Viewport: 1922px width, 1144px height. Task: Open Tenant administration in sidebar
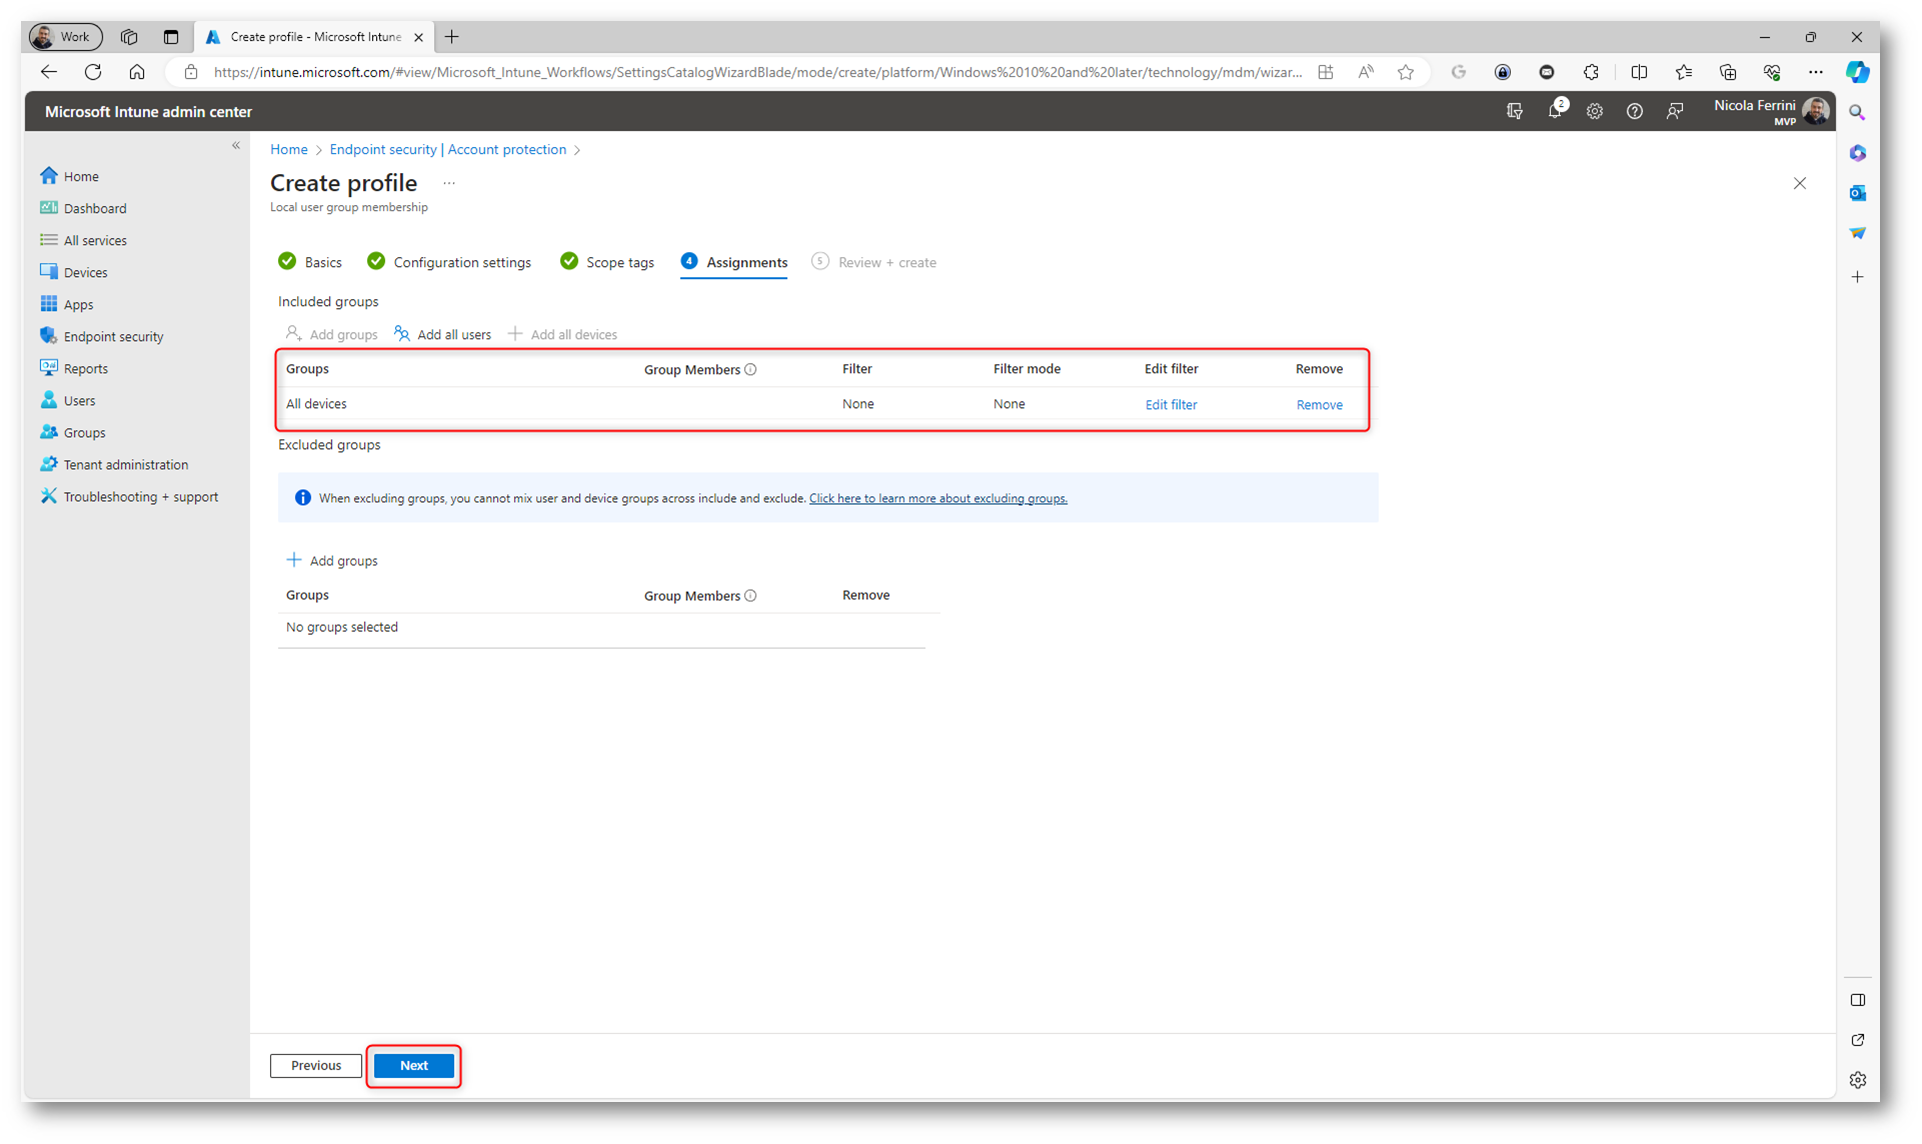(x=125, y=465)
